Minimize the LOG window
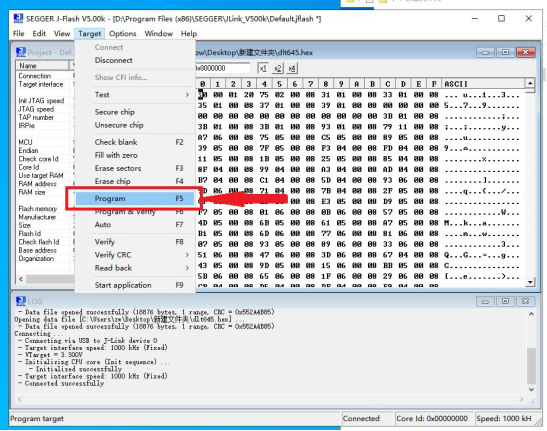The width and height of the screenshot is (547, 431). [485, 301]
